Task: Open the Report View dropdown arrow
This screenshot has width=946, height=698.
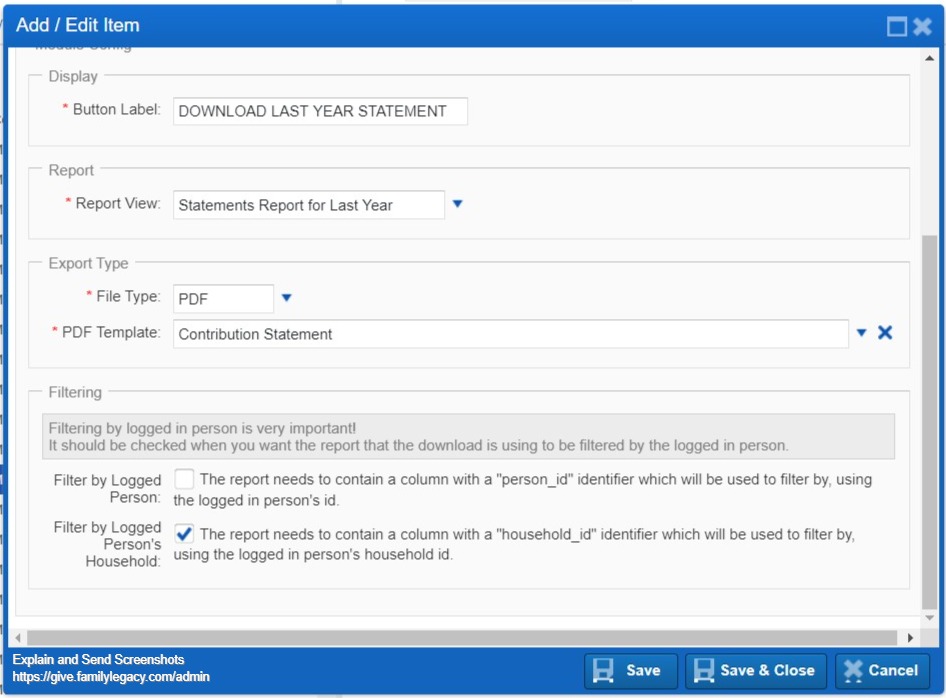Action: point(457,204)
